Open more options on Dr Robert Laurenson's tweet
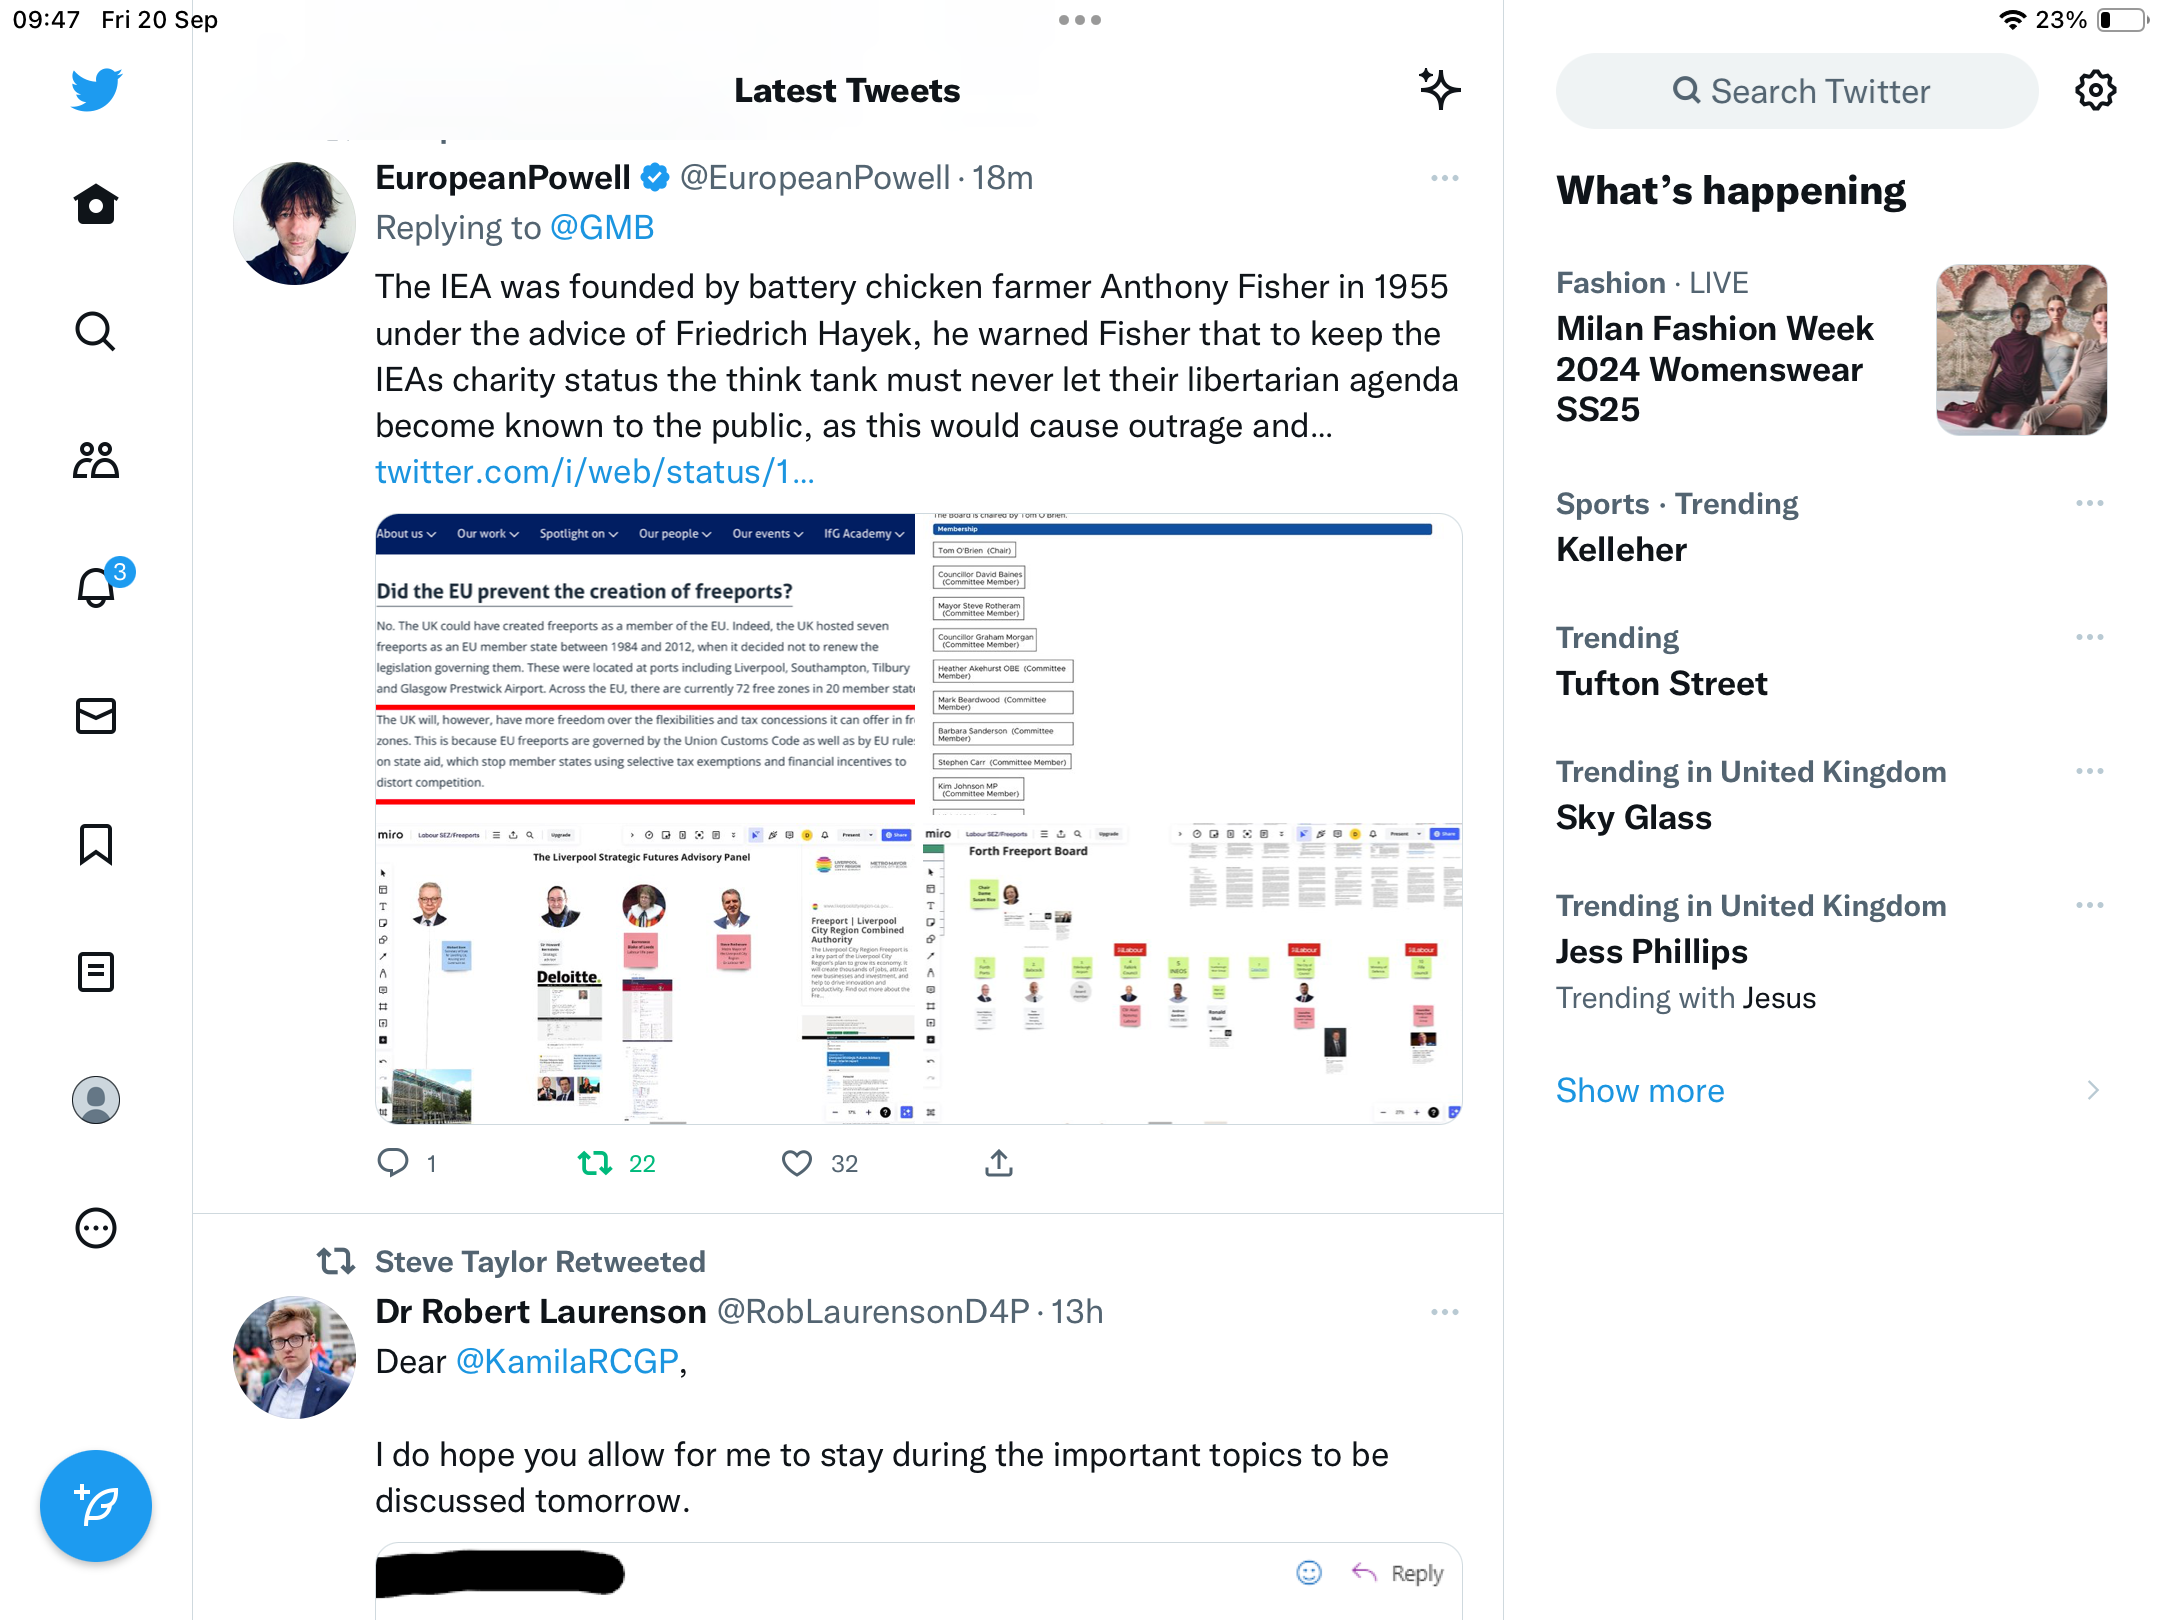Viewport: 2160px width, 1620px height. coord(1445,1312)
